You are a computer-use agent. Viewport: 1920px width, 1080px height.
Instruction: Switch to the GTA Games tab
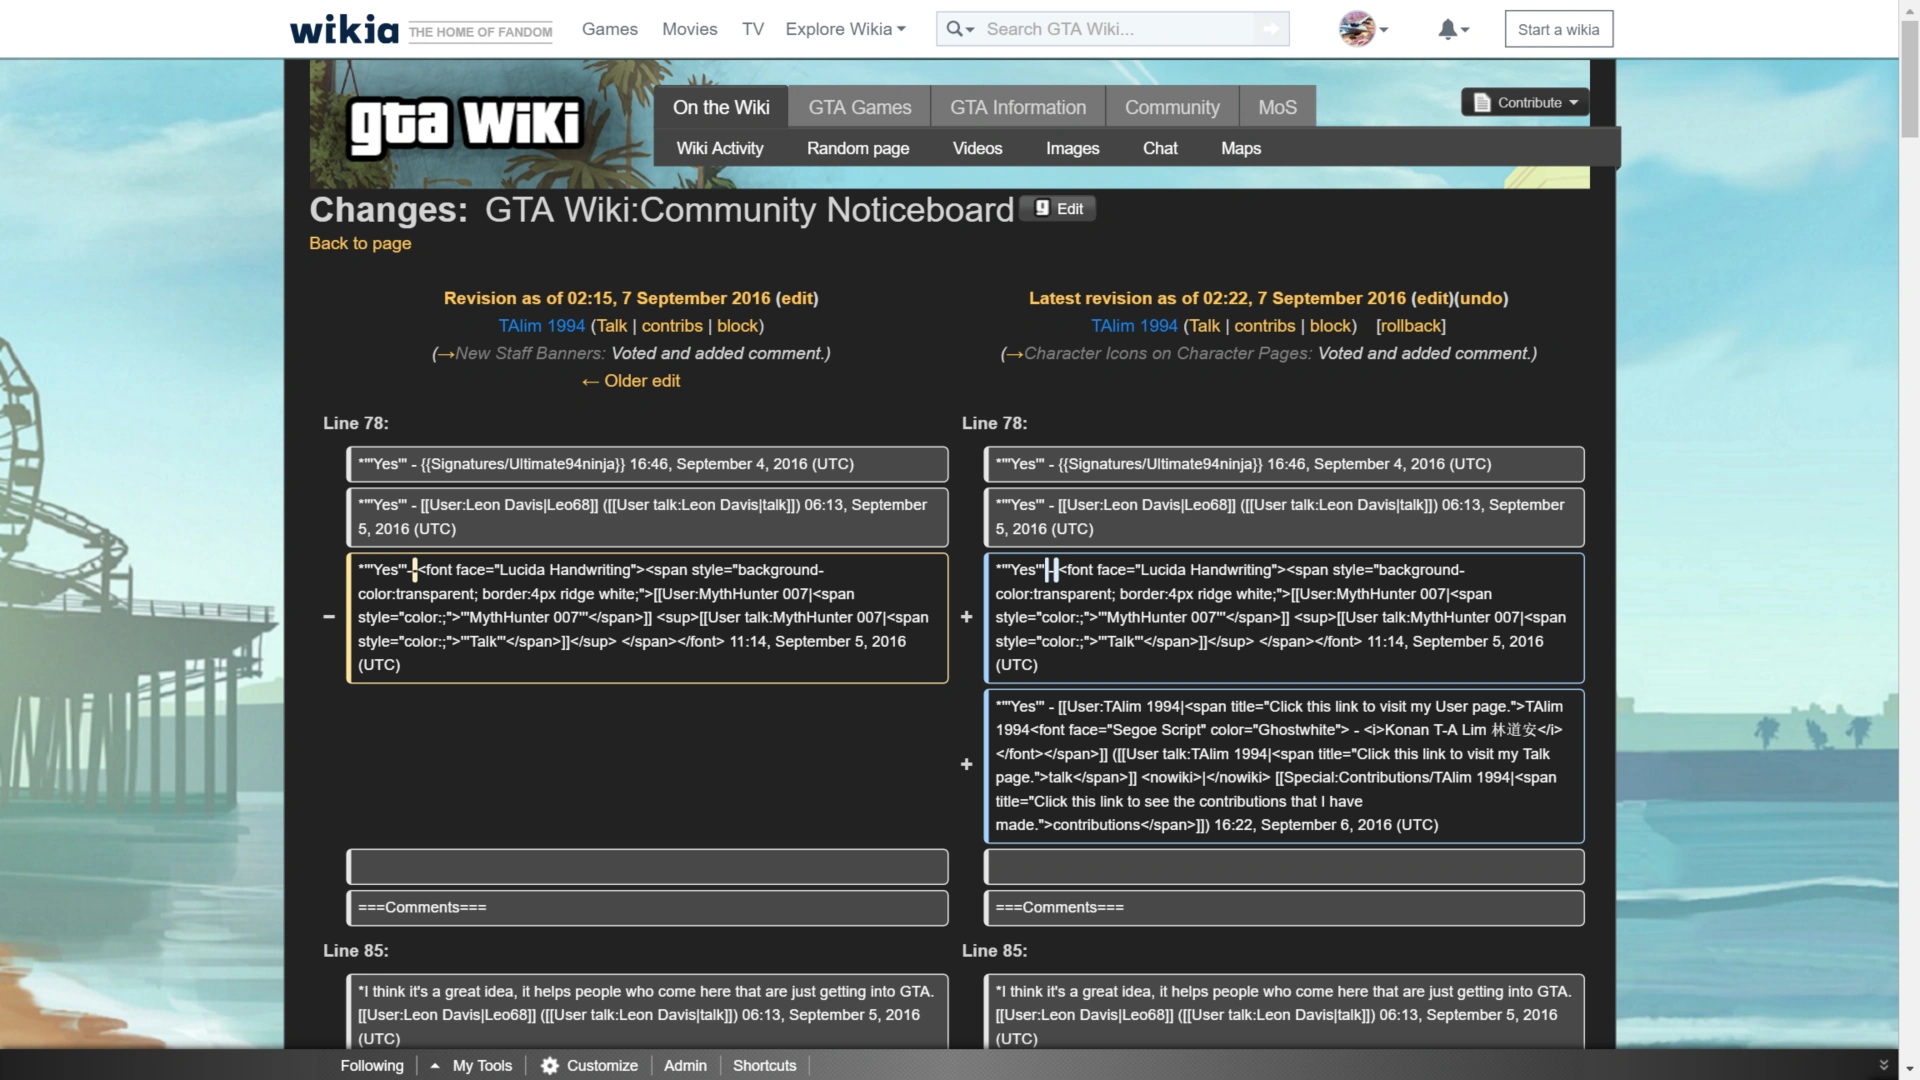pyautogui.click(x=859, y=107)
